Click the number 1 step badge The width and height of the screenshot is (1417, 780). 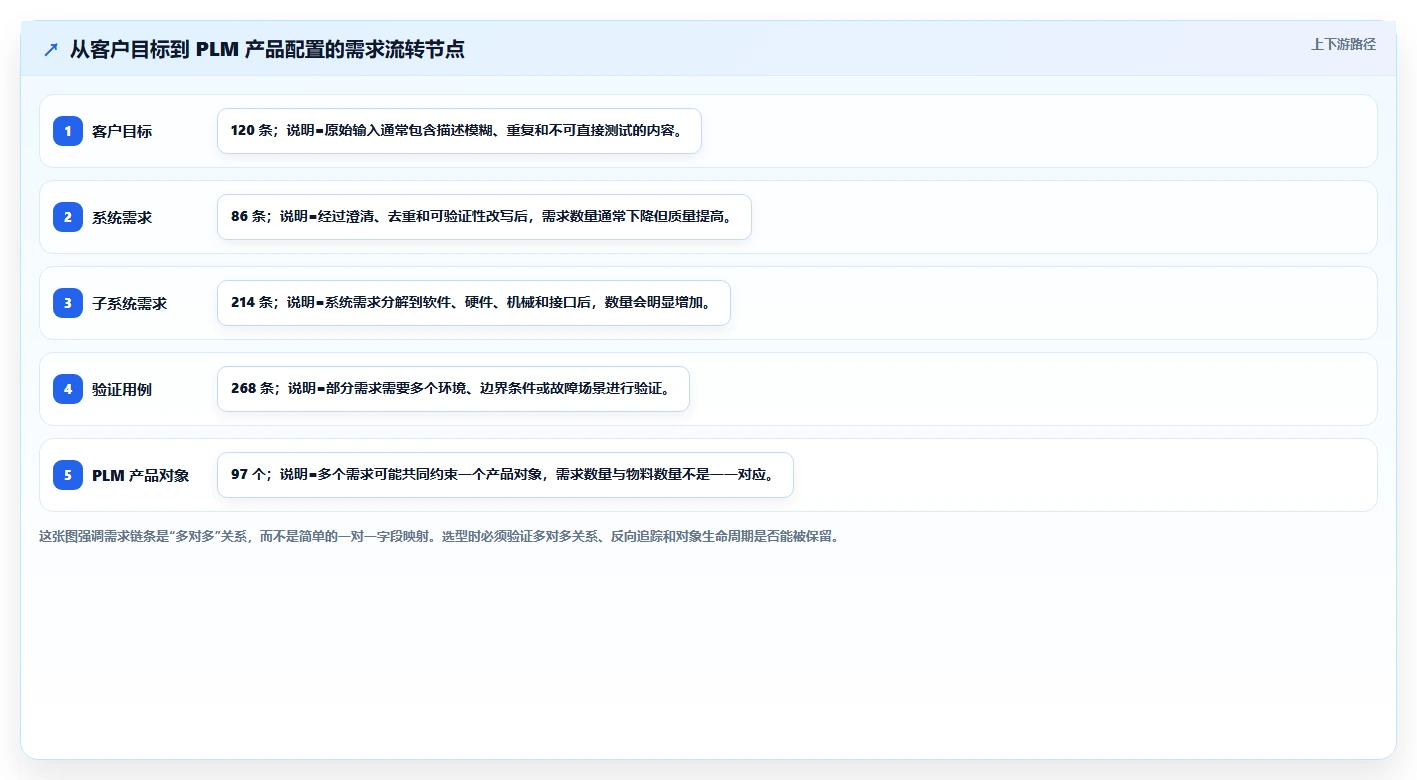pyautogui.click(x=68, y=131)
